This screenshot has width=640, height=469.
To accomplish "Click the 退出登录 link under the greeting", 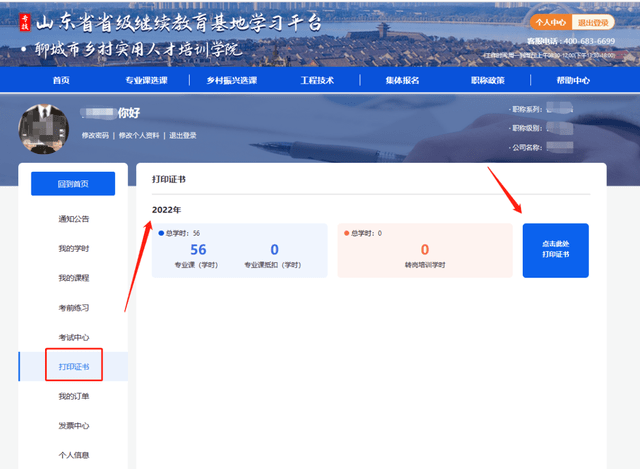I will (x=183, y=136).
